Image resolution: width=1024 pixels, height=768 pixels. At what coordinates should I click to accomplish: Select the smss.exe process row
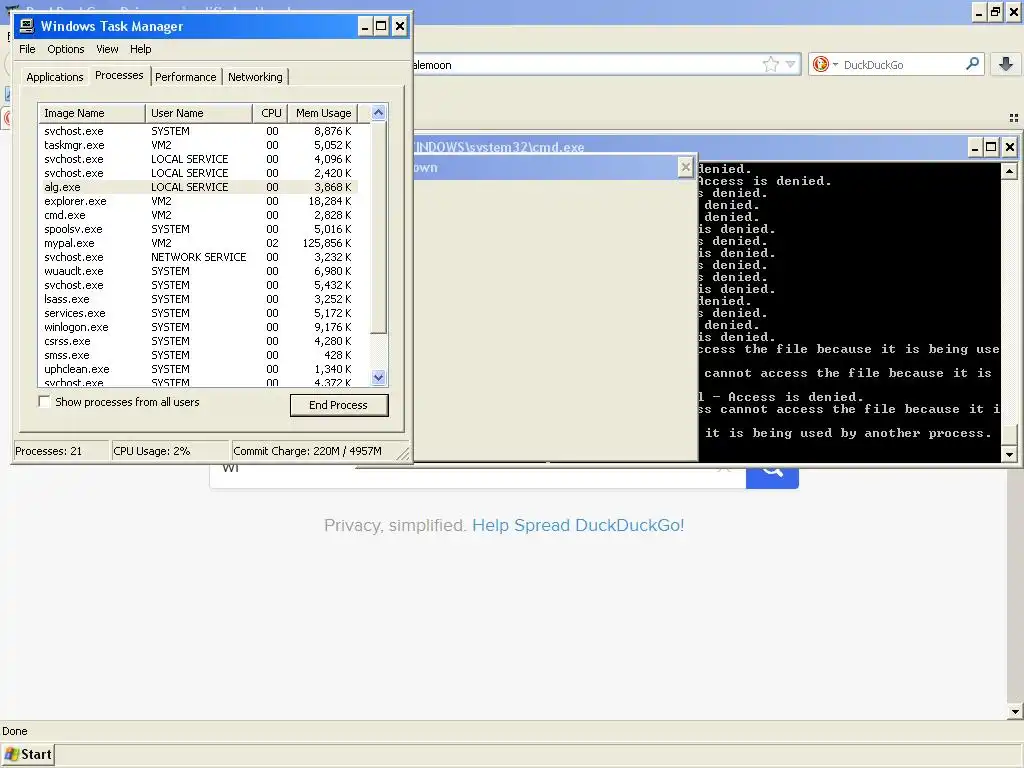[198, 355]
